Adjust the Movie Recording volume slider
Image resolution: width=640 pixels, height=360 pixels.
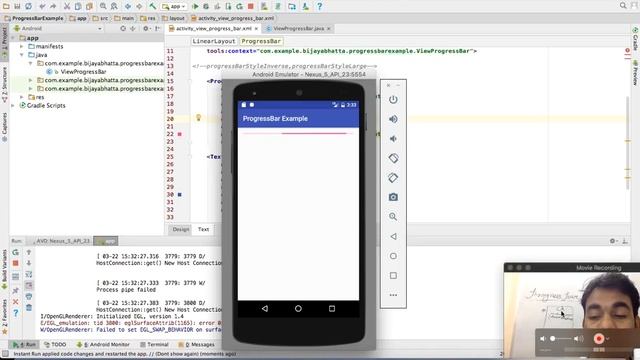pos(560,339)
